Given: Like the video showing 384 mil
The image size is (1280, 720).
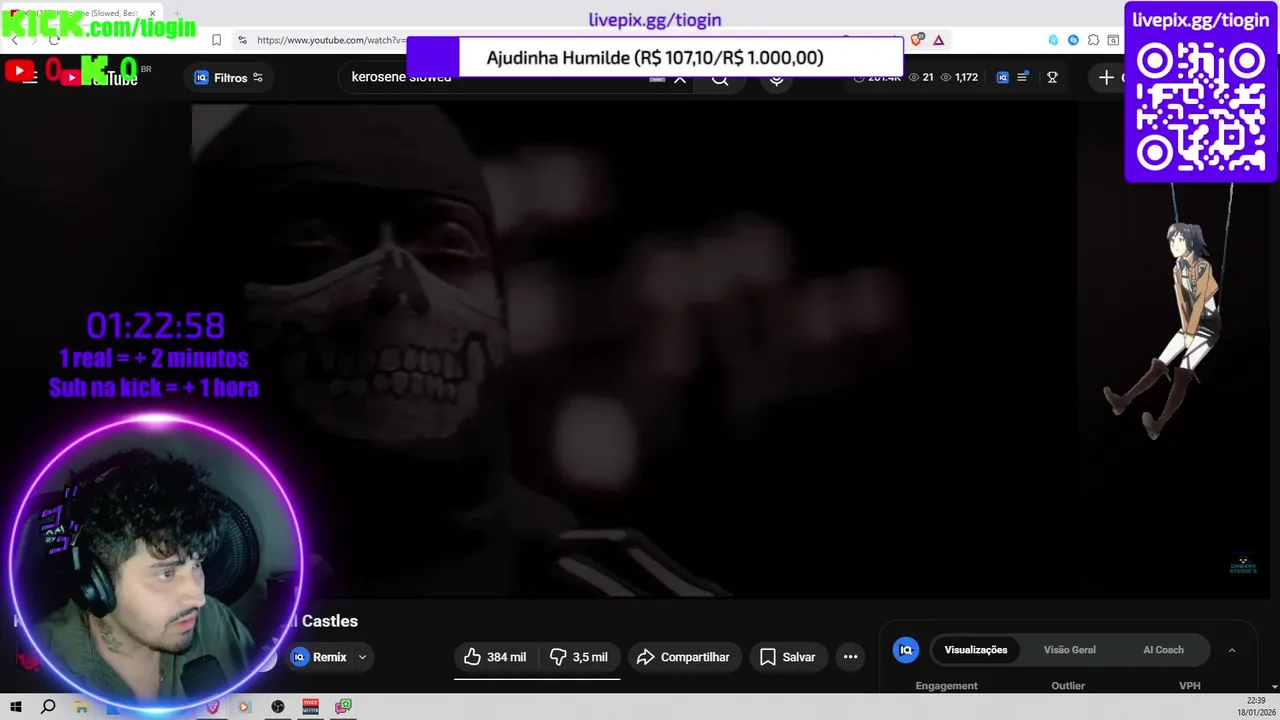Looking at the screenshot, I should (x=496, y=657).
